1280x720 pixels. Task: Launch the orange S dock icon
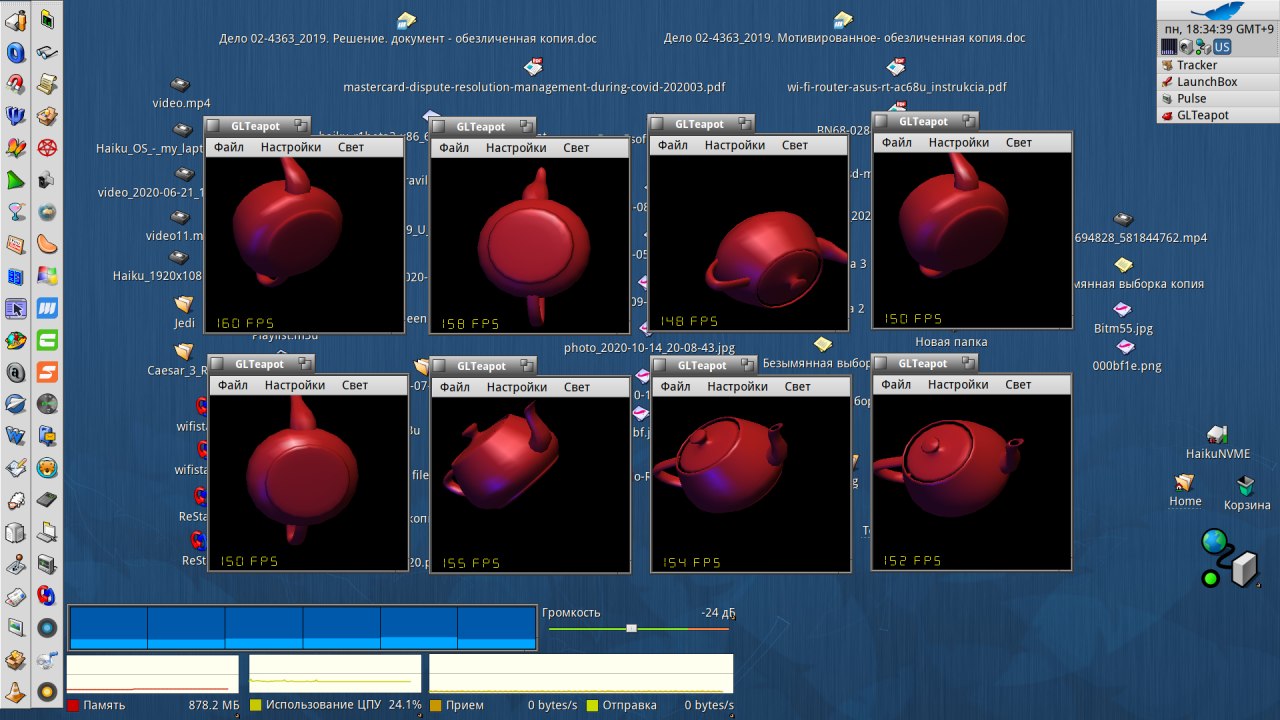47,372
